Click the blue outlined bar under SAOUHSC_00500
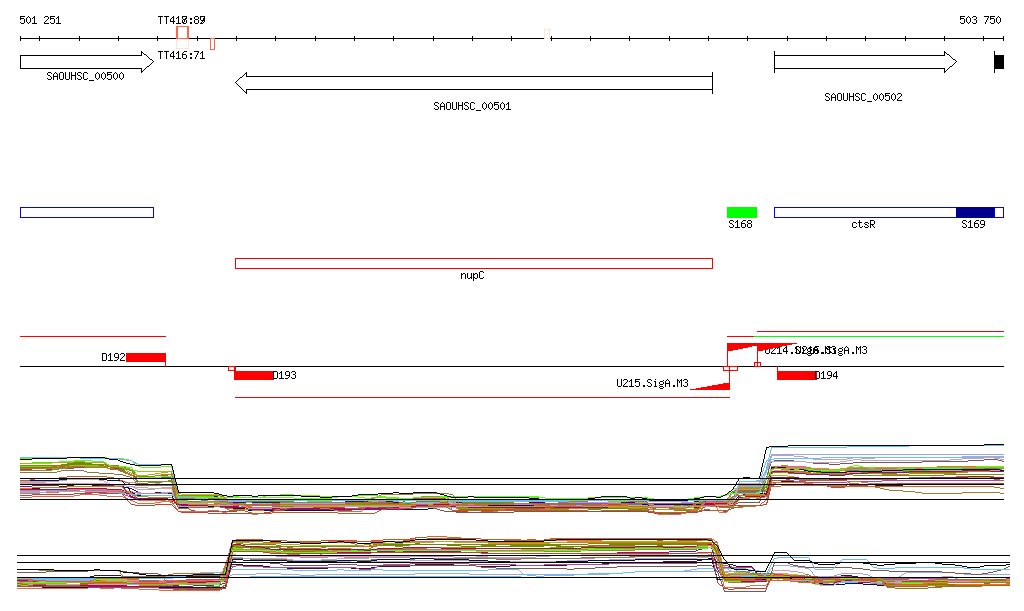 point(87,212)
